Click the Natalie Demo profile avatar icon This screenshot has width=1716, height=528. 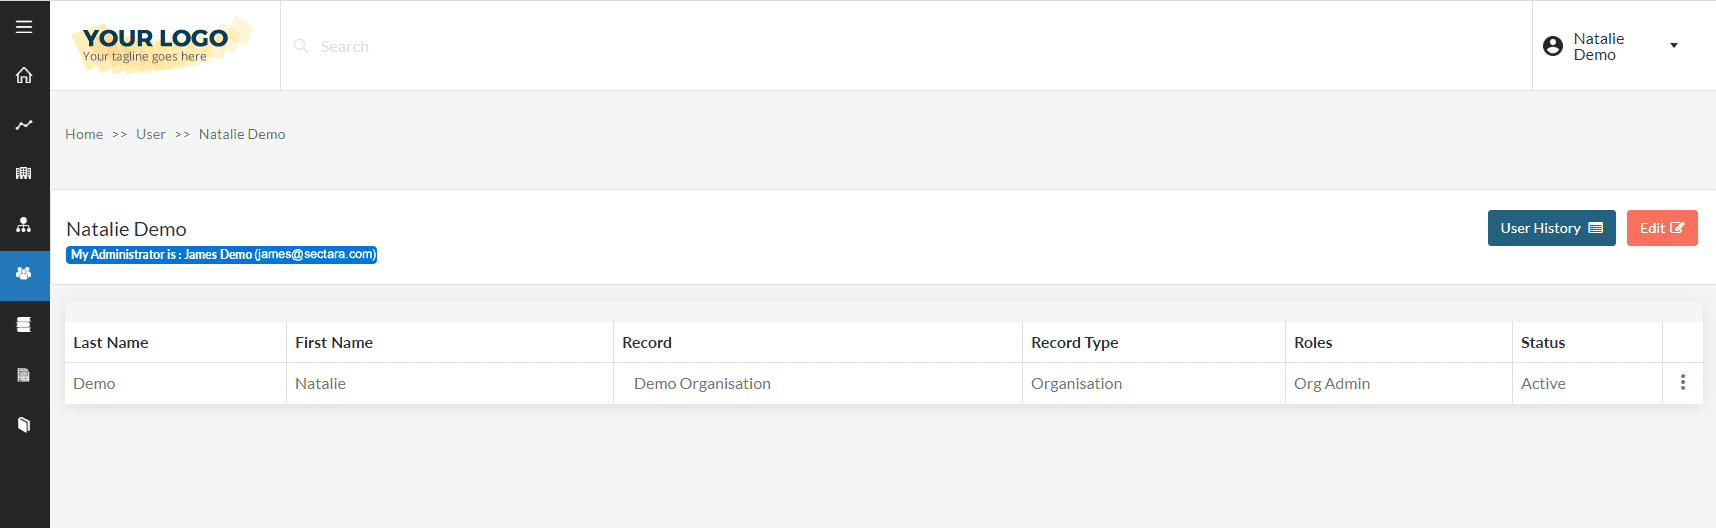tap(1553, 46)
